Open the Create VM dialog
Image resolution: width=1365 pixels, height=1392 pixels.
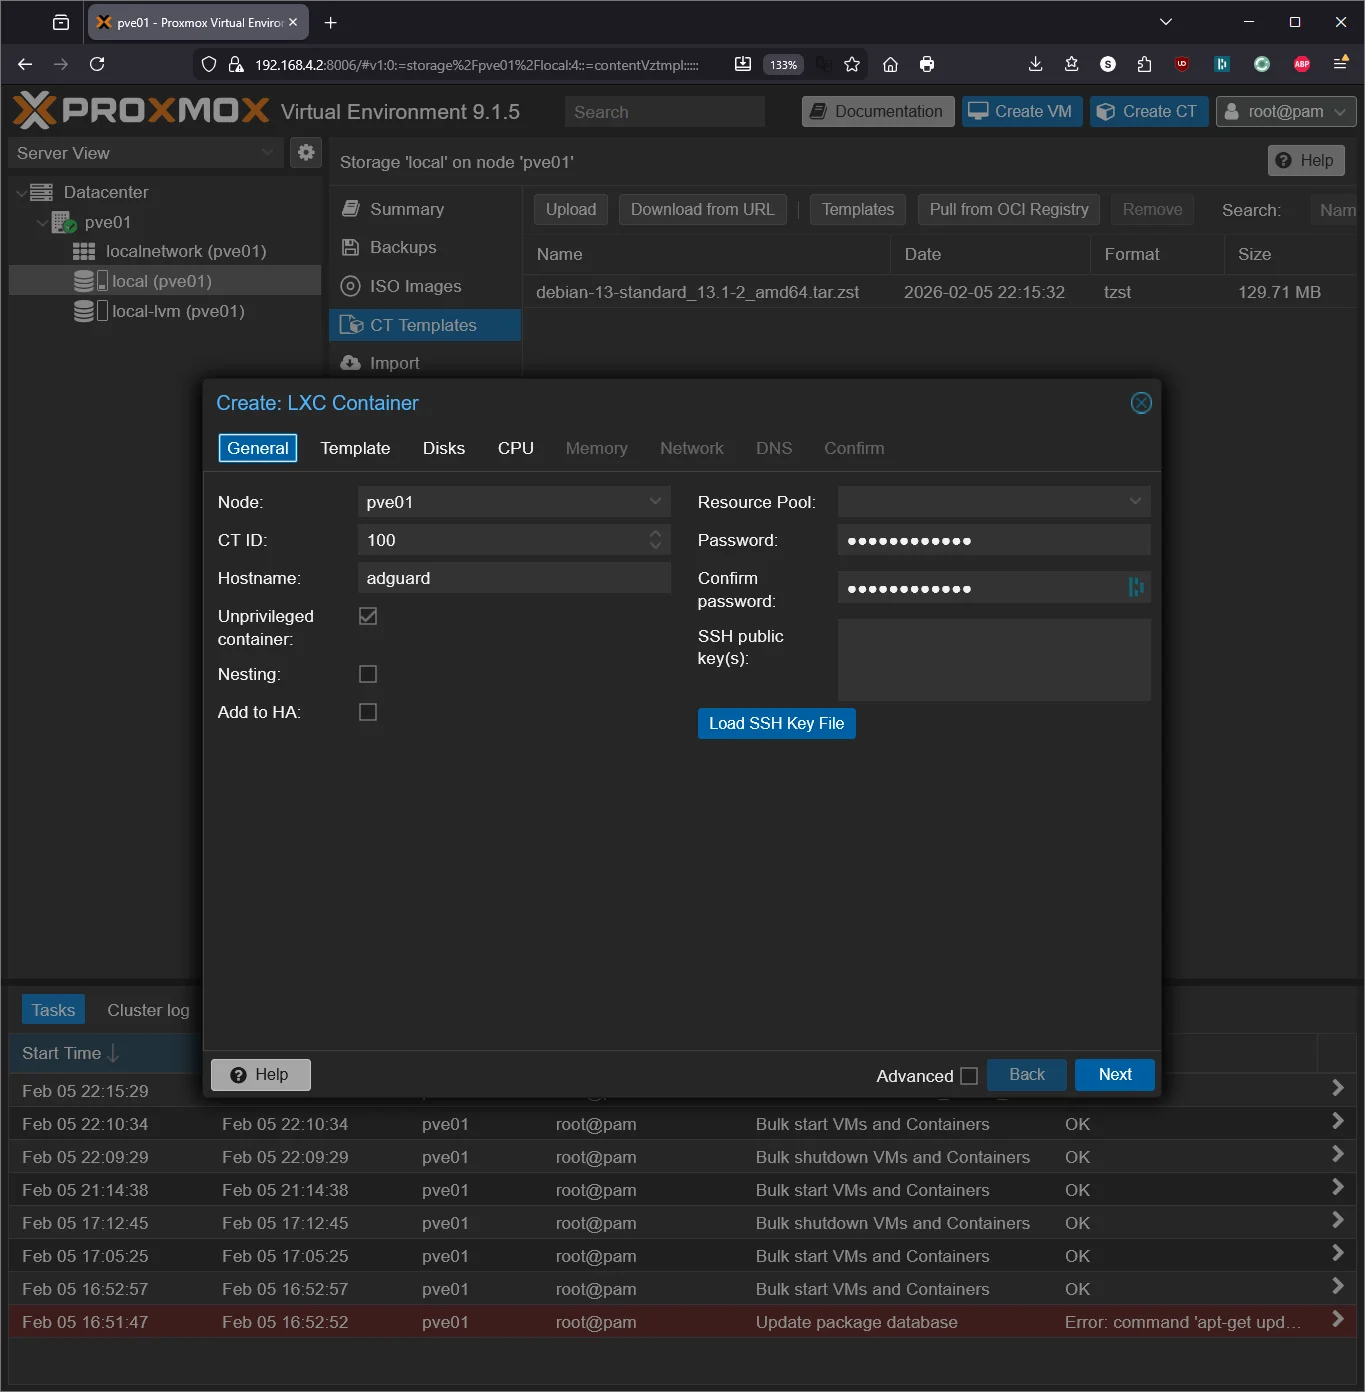tap(1021, 111)
